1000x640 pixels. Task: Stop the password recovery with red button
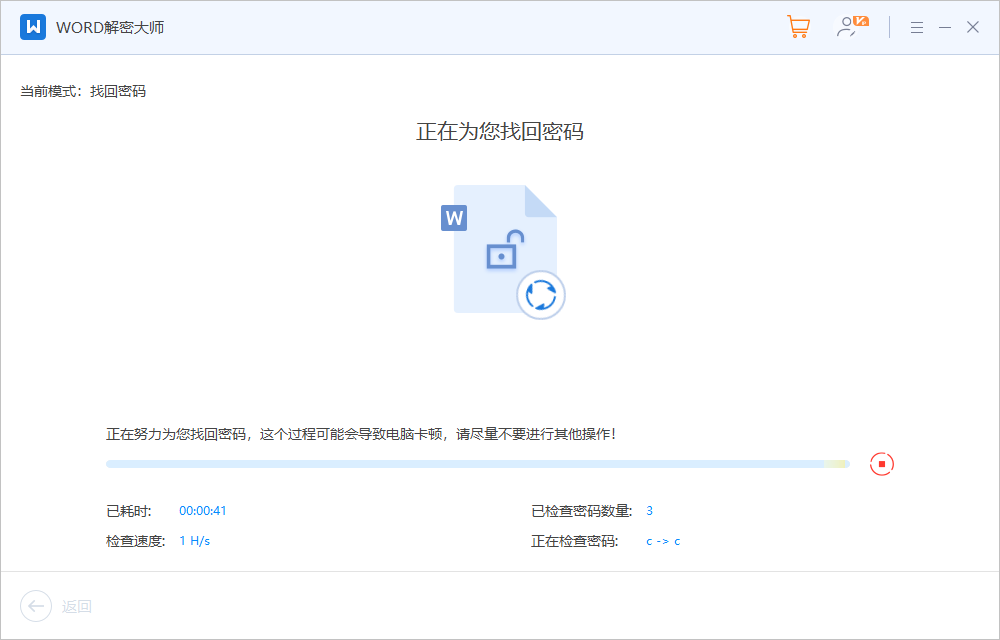click(881, 464)
